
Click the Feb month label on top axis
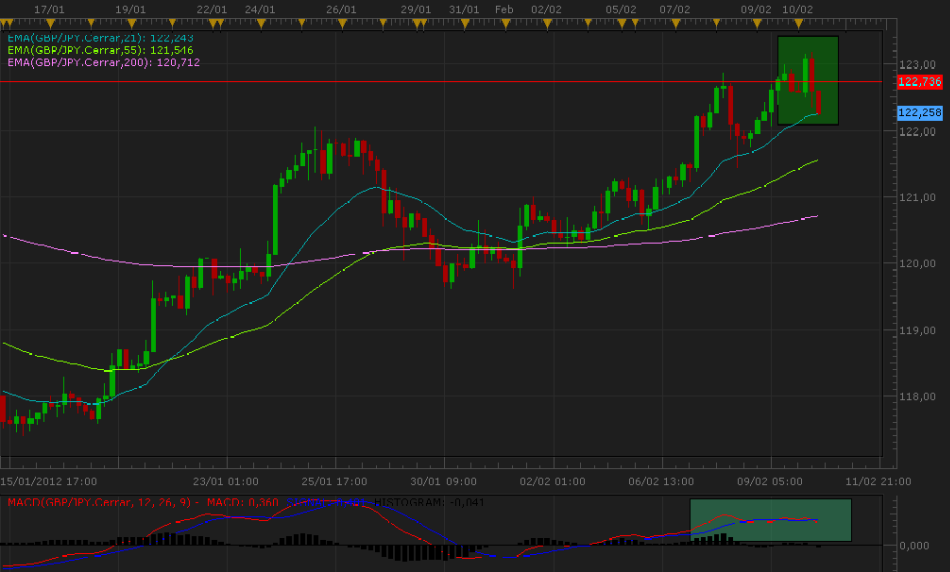click(504, 9)
